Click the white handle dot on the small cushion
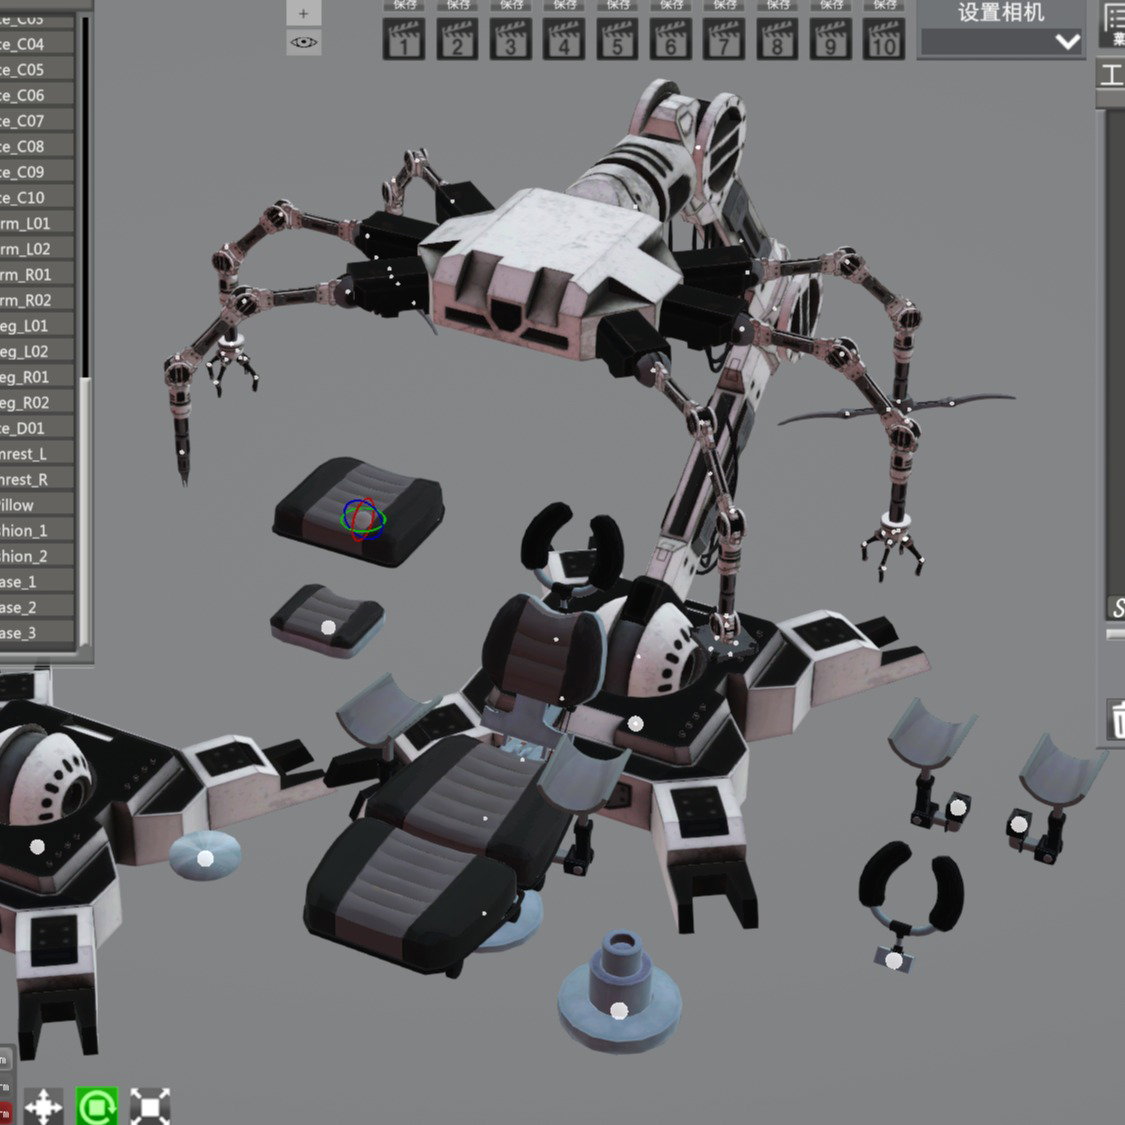The height and width of the screenshot is (1125, 1125). [328, 627]
